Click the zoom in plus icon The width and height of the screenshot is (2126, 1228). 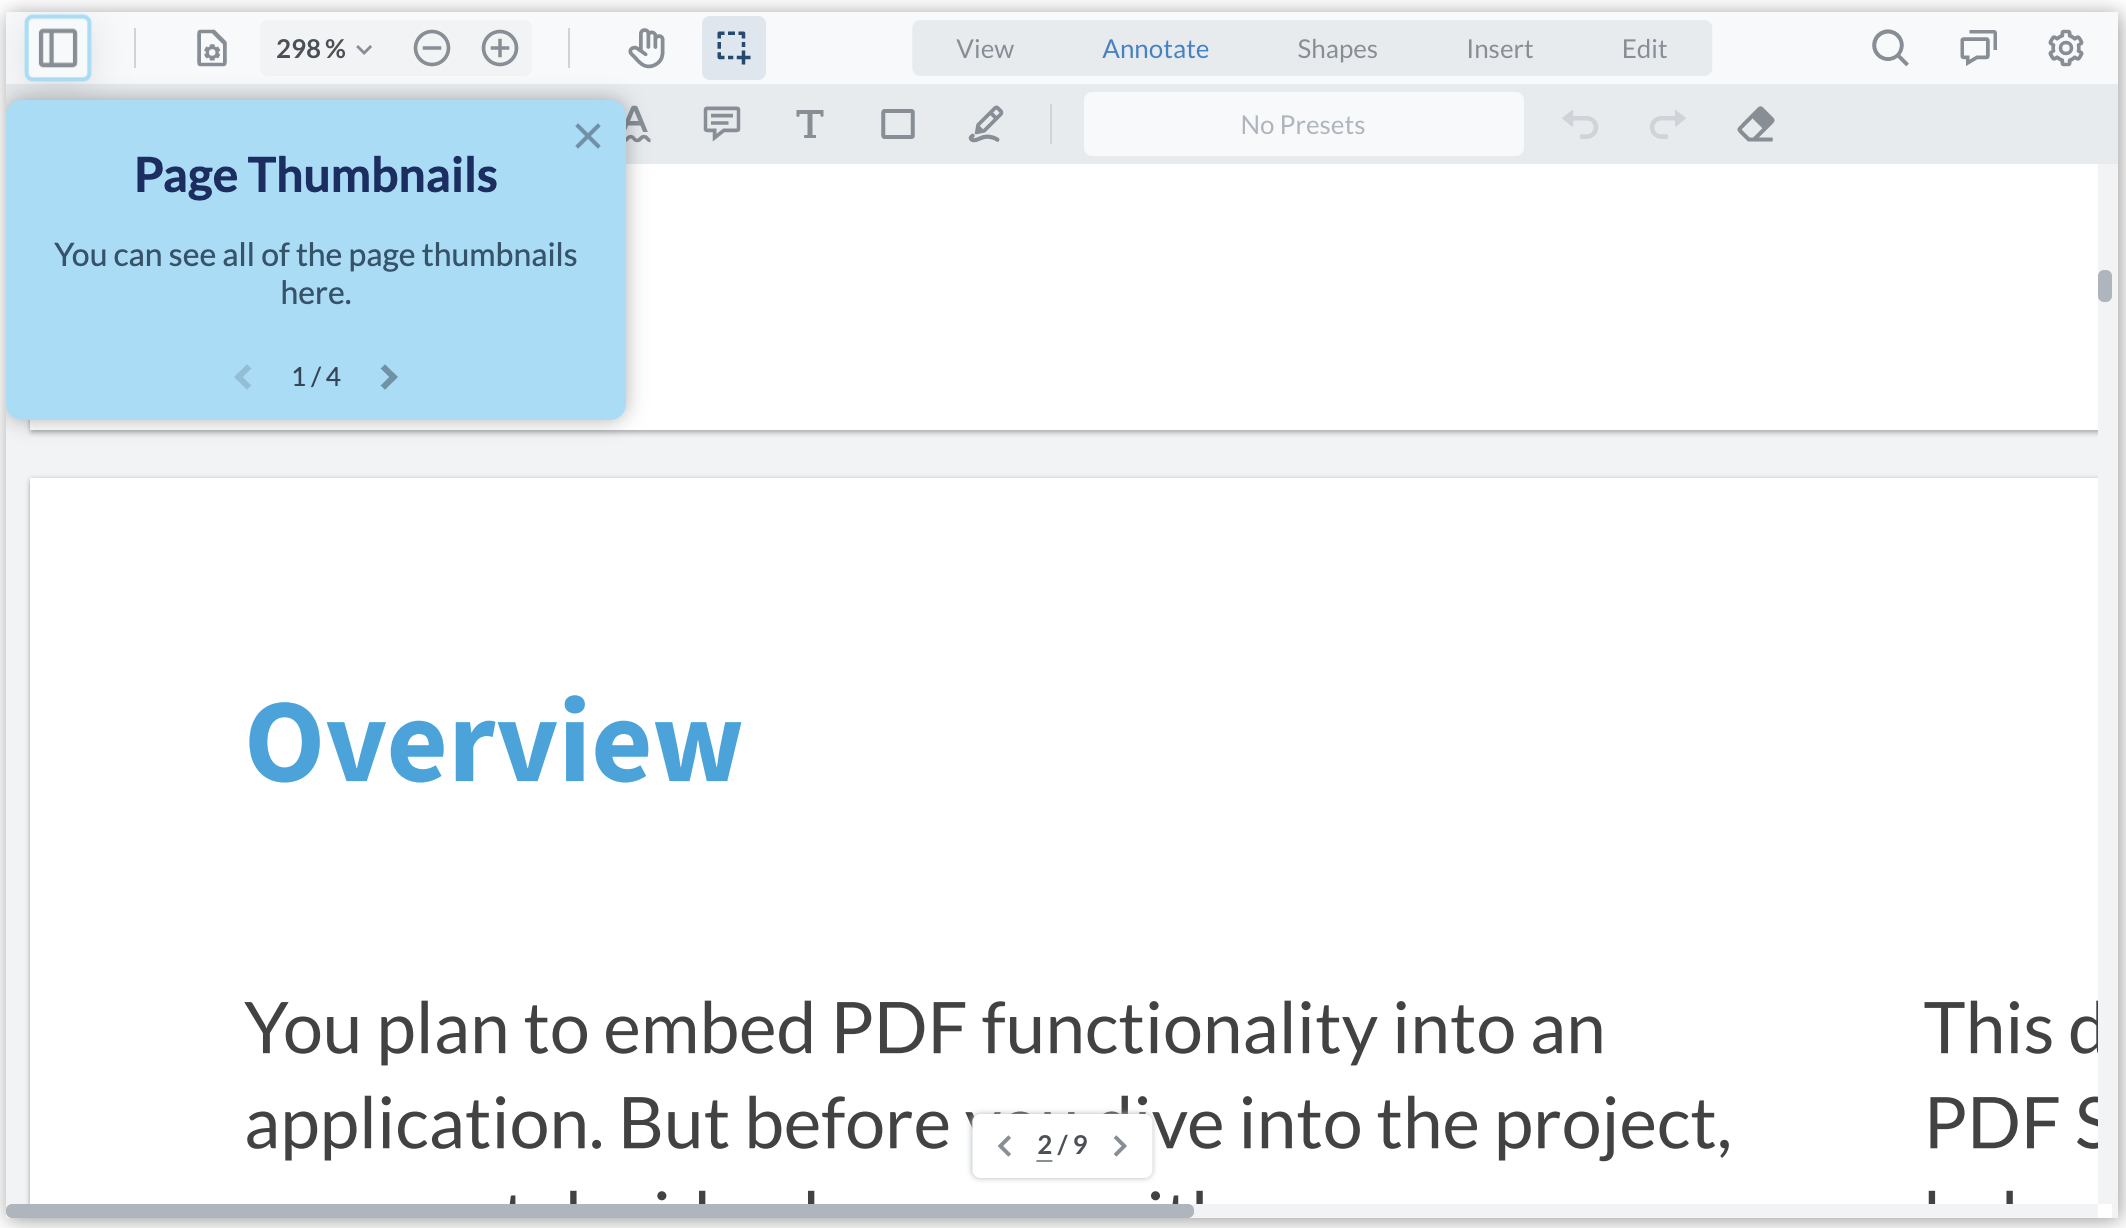pos(500,48)
